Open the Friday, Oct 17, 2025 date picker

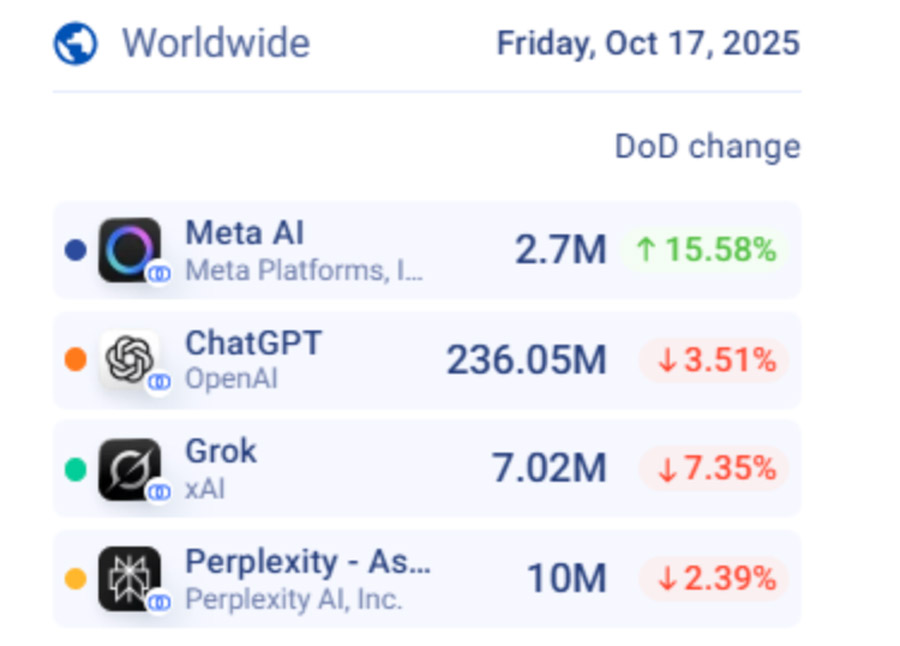pyautogui.click(x=648, y=43)
